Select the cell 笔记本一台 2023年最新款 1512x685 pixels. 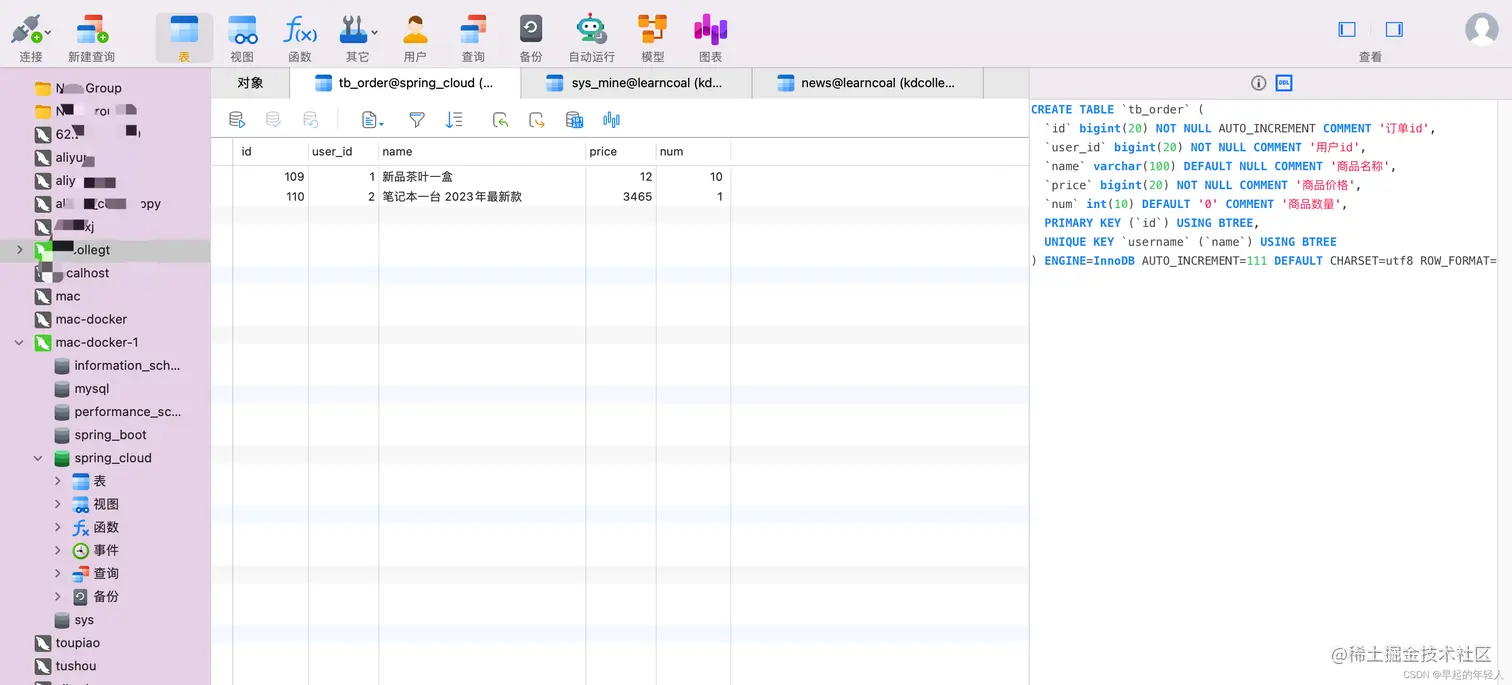(x=482, y=197)
